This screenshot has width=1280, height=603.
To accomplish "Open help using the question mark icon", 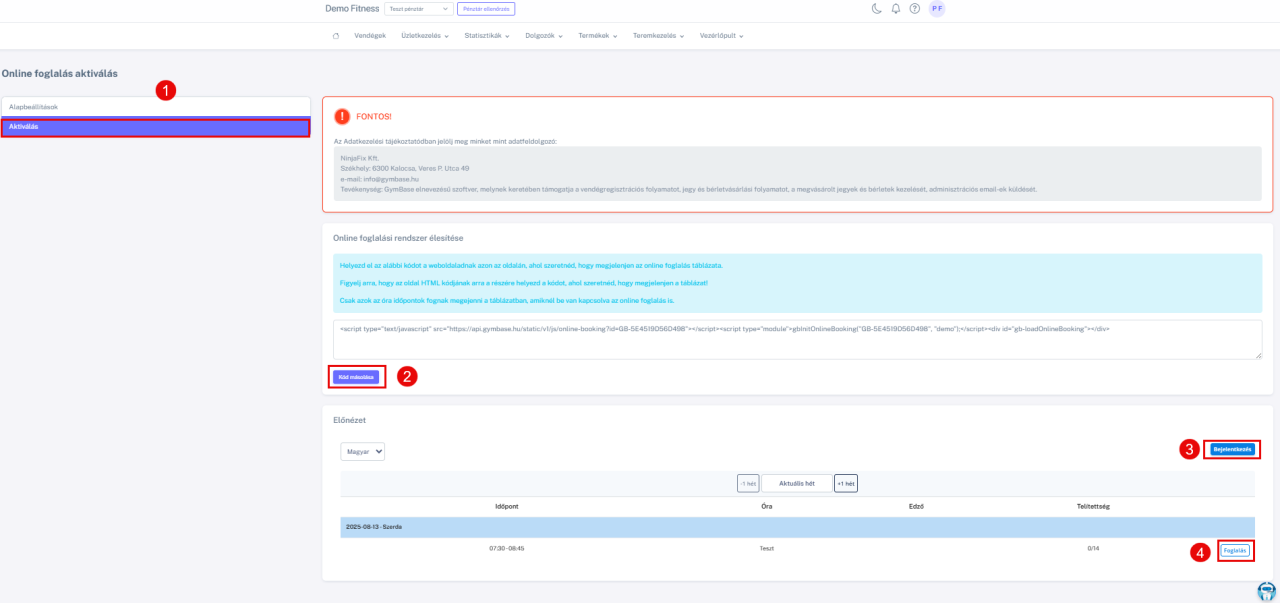I will click(x=915, y=9).
